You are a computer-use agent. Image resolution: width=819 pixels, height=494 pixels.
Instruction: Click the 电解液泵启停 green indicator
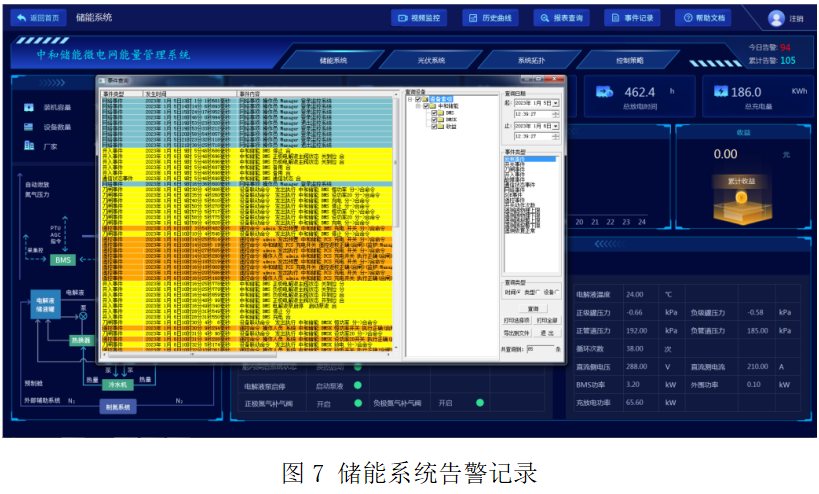(358, 385)
